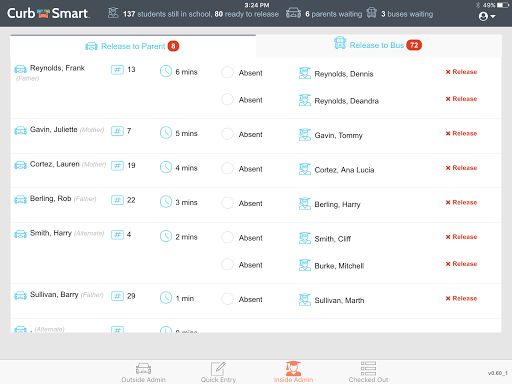
Task: Click the 6 parents waiting status text
Action: [x=334, y=14]
